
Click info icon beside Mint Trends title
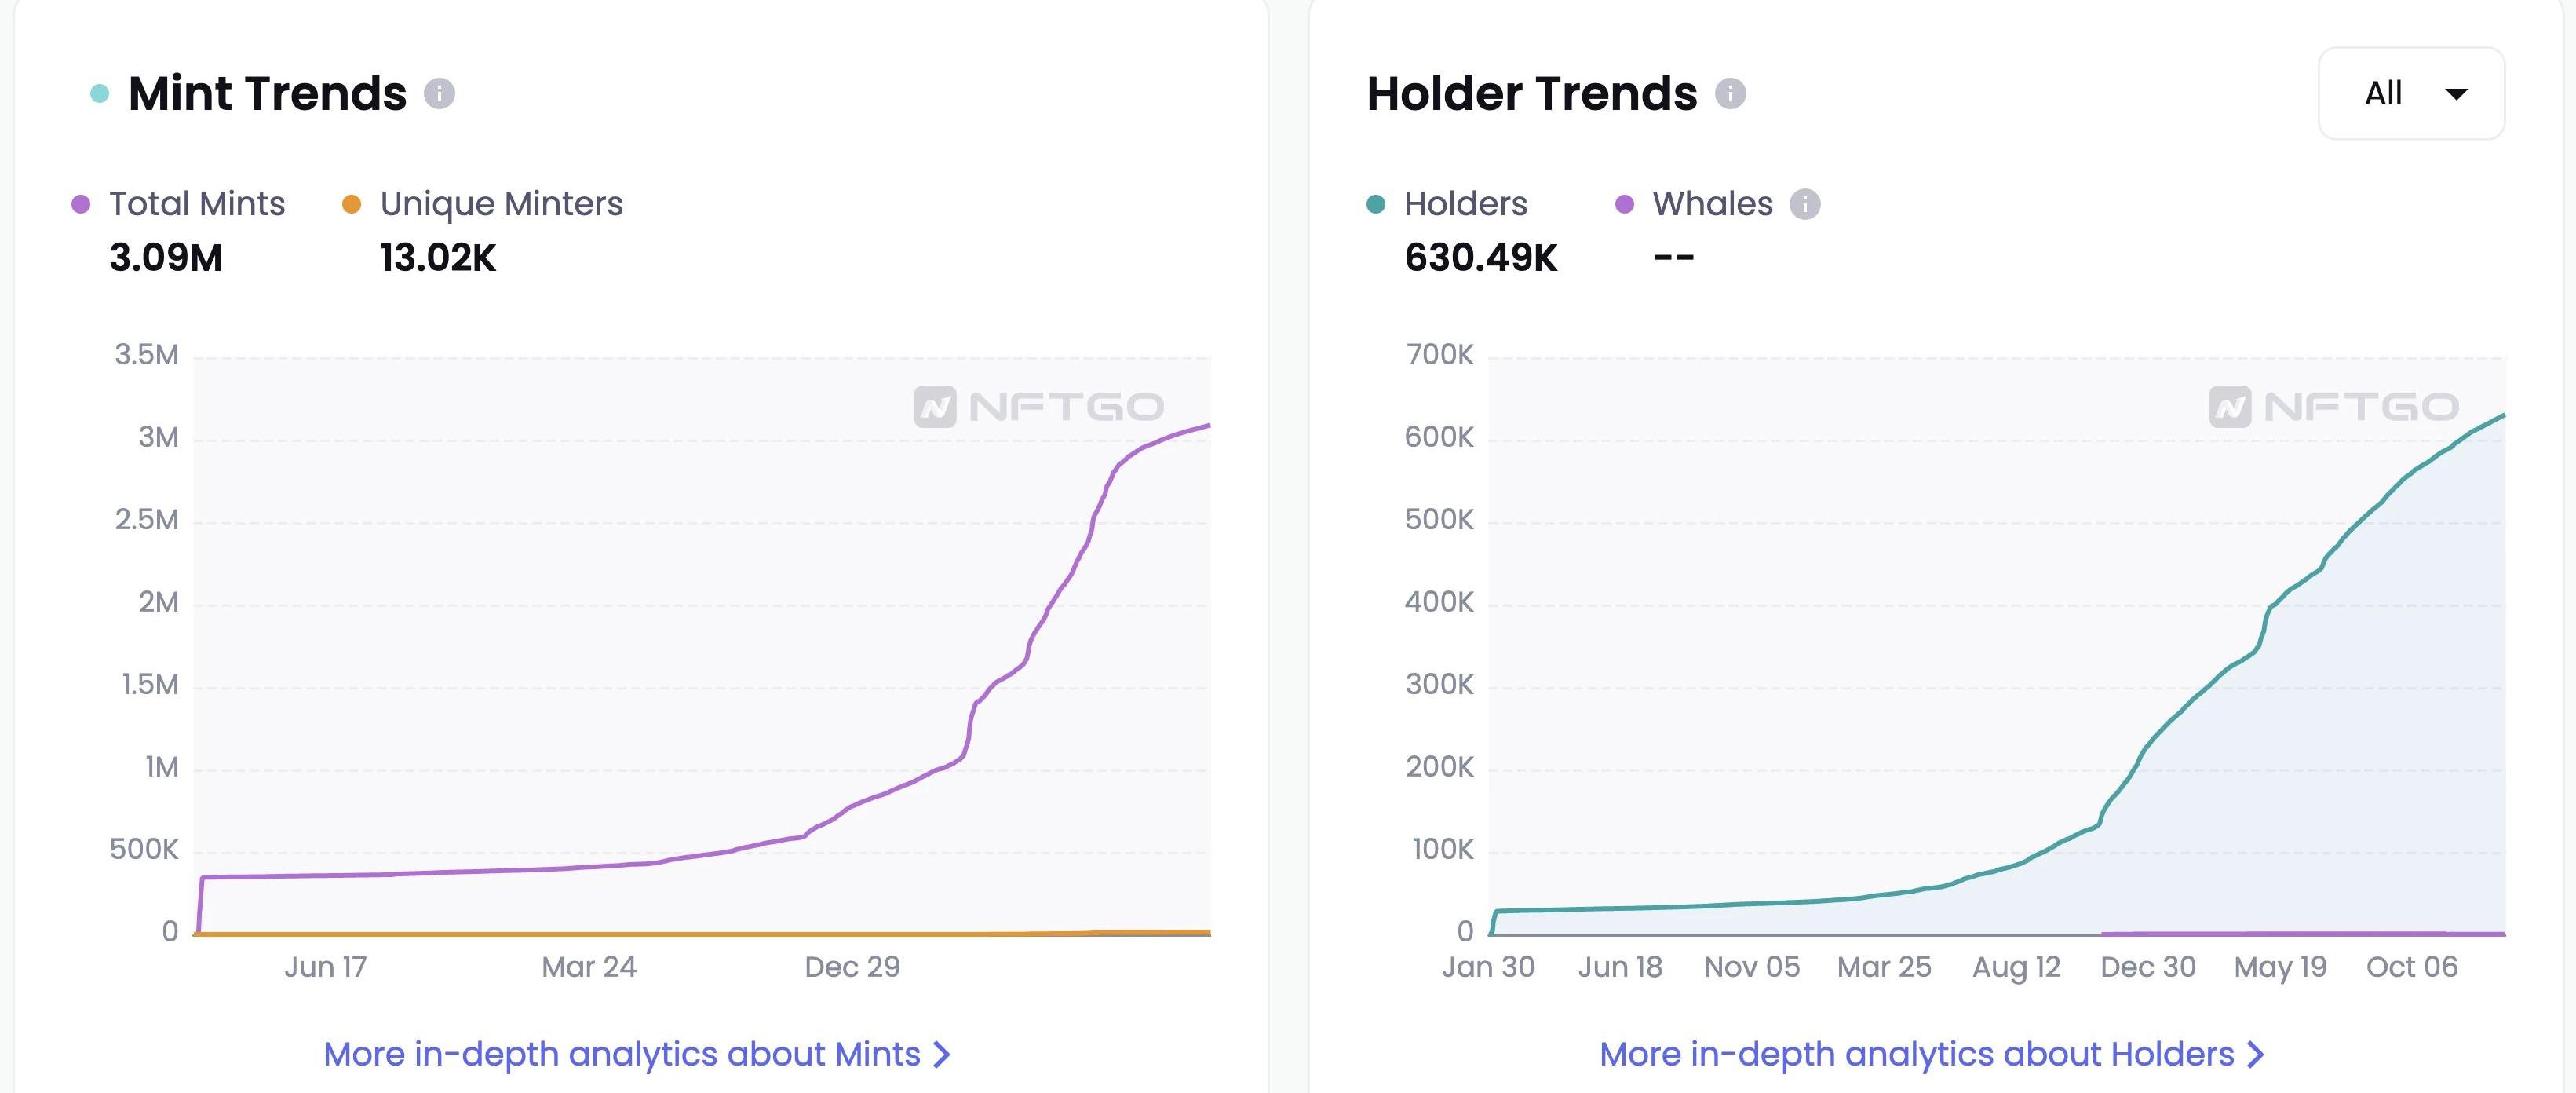[439, 94]
